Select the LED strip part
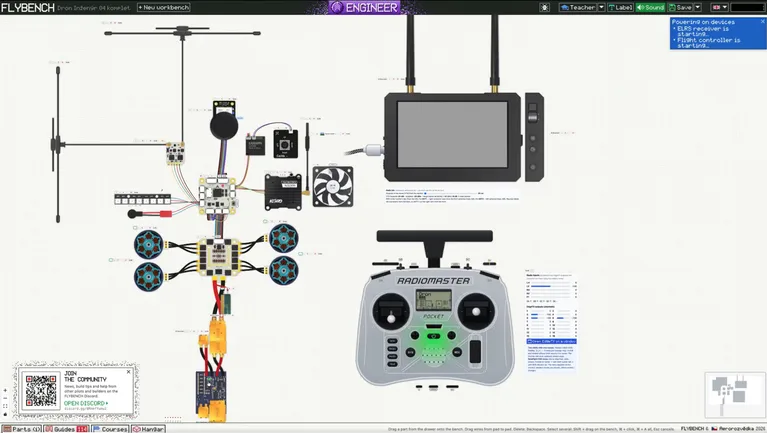Image resolution: width=767 pixels, height=433 pixels. 142,199
